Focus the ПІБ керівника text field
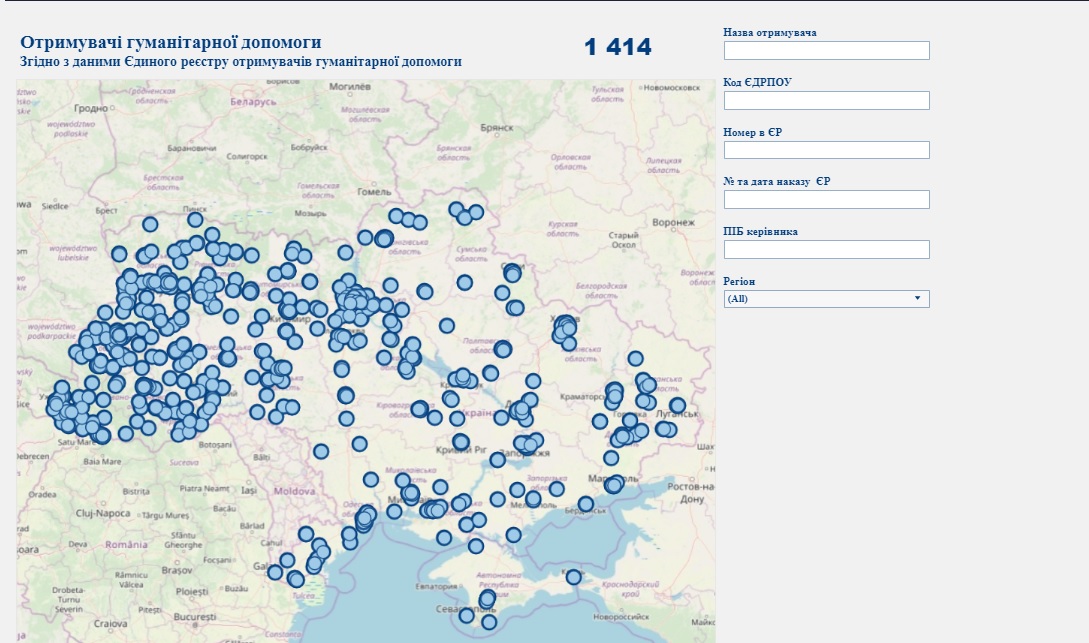Viewport: 1089px width, 643px height. pyautogui.click(x=826, y=250)
